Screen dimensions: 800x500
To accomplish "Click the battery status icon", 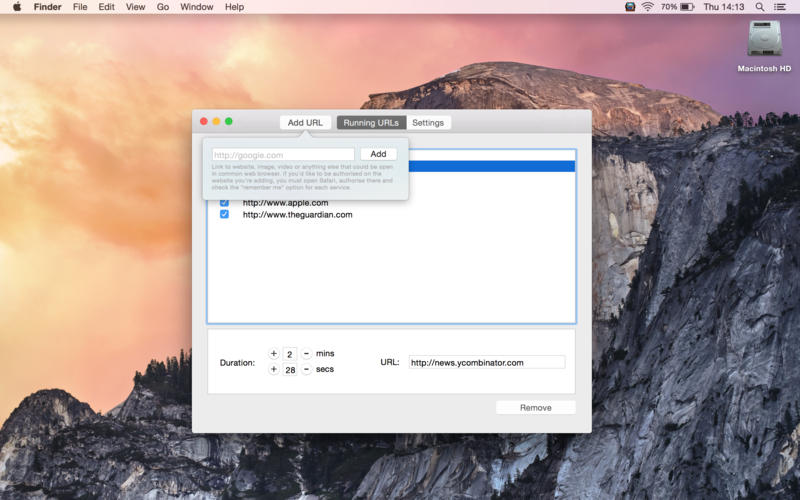I will click(688, 7).
